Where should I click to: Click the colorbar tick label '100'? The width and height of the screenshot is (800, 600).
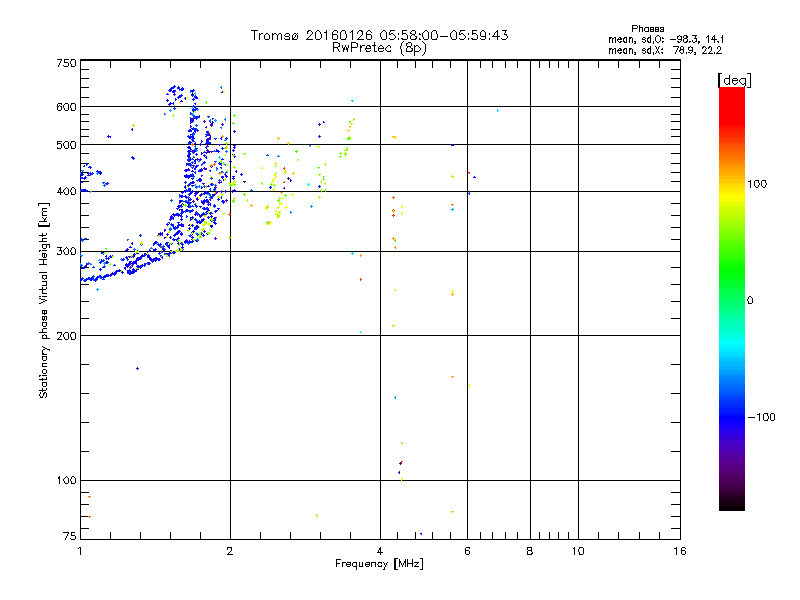point(757,184)
